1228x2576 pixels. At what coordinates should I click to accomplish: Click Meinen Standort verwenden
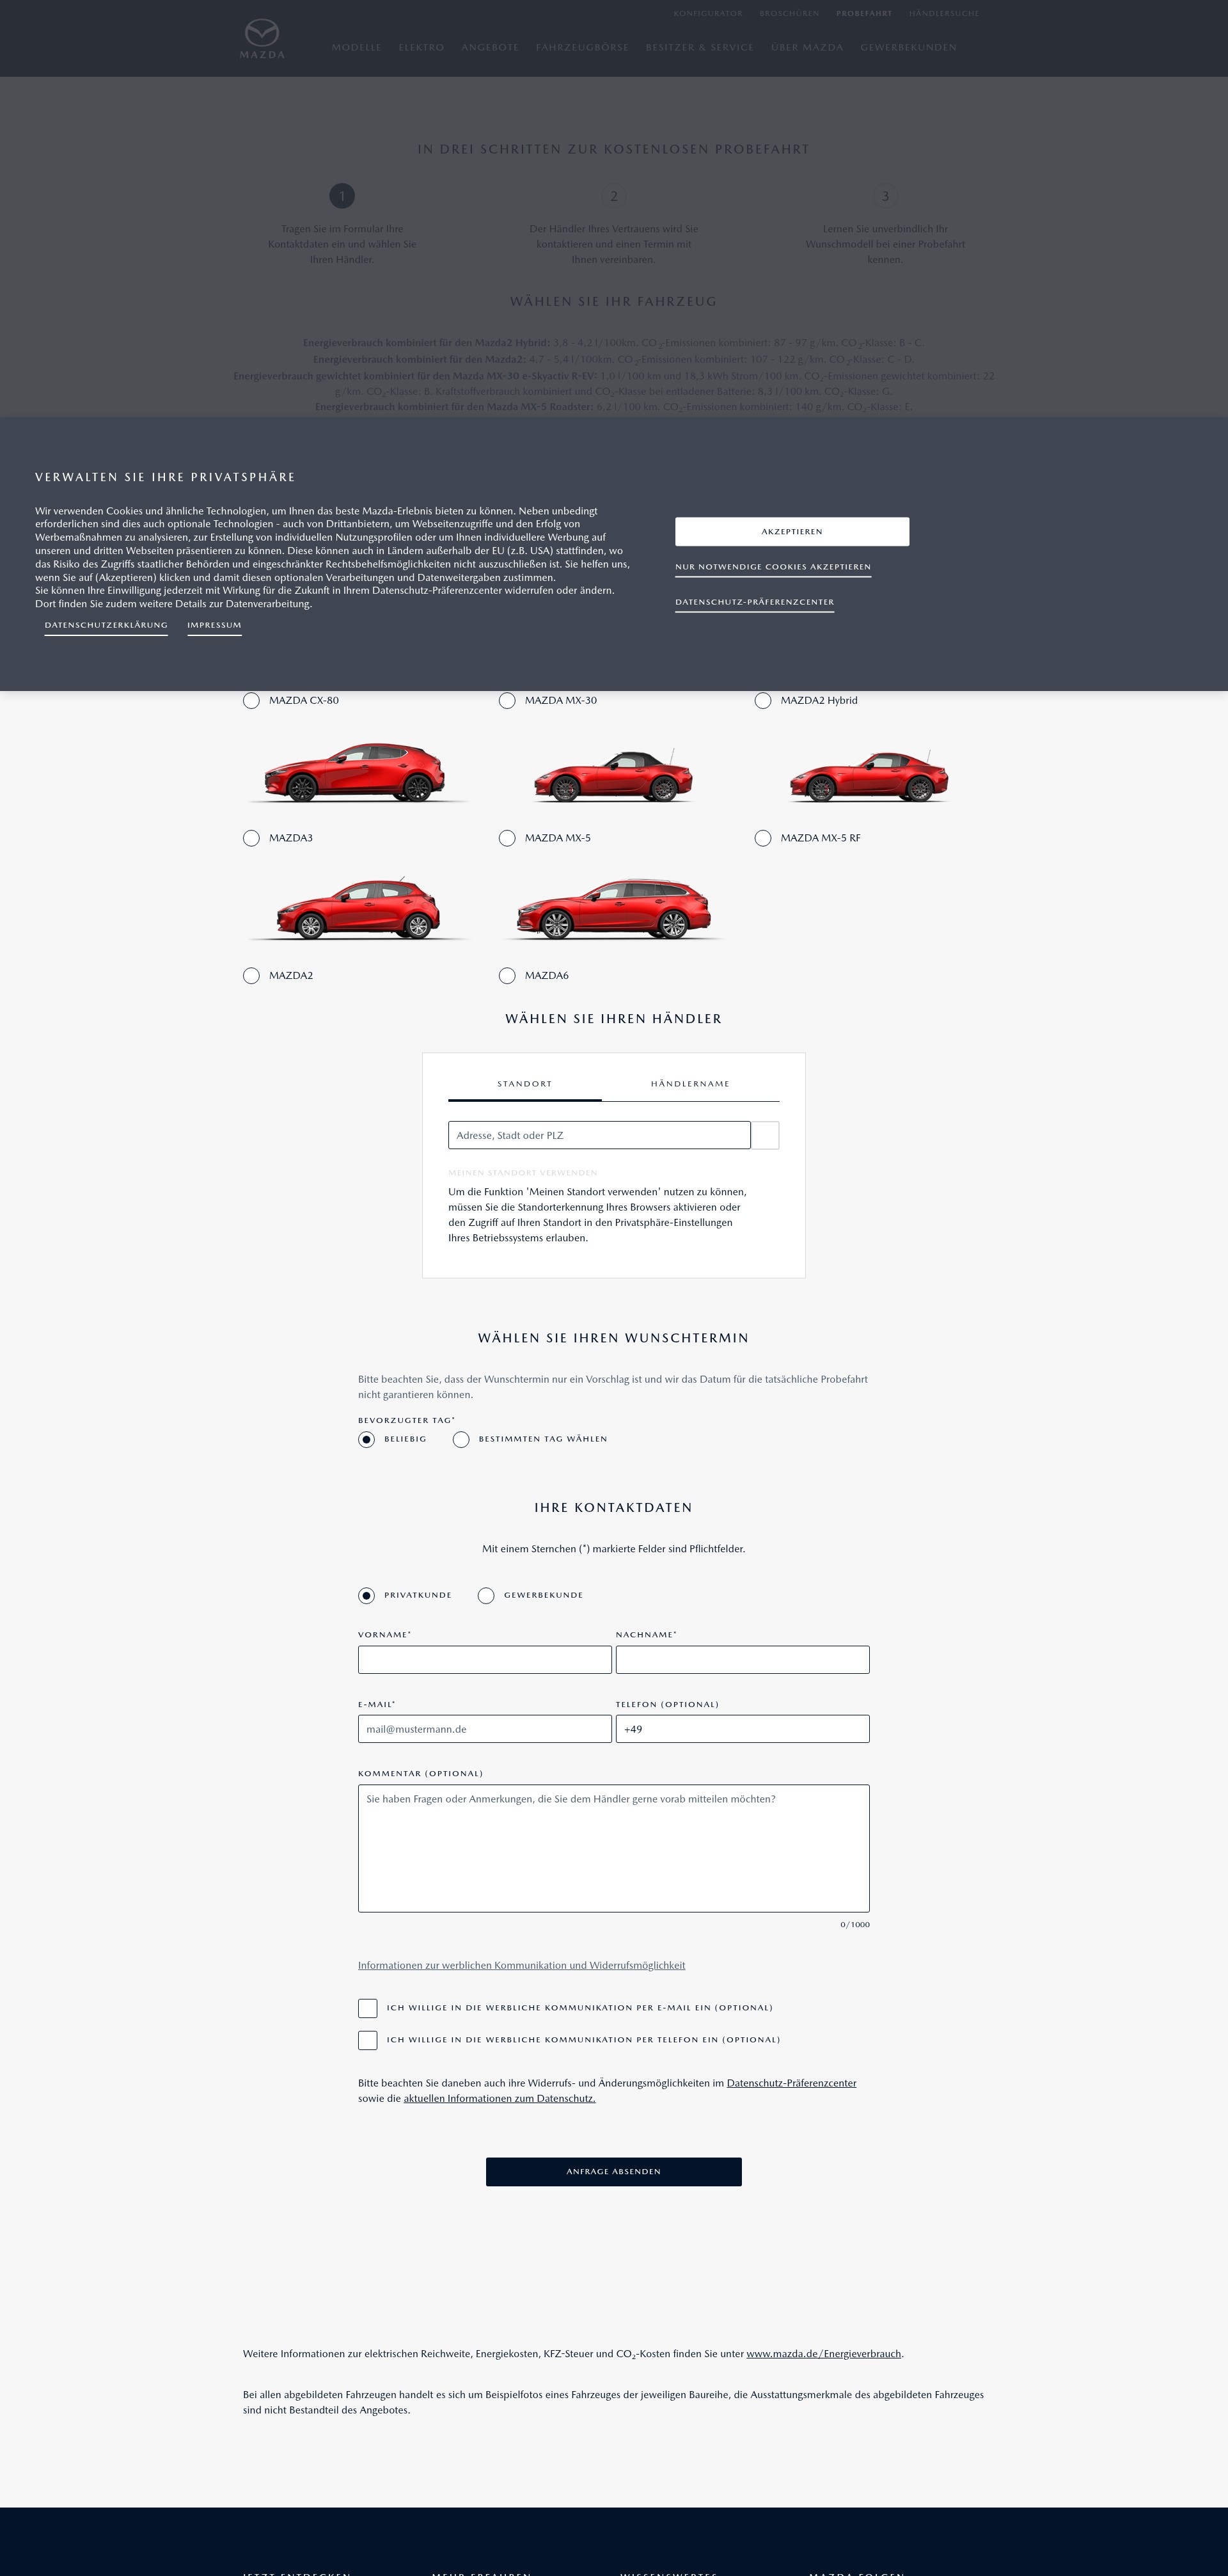point(523,1172)
